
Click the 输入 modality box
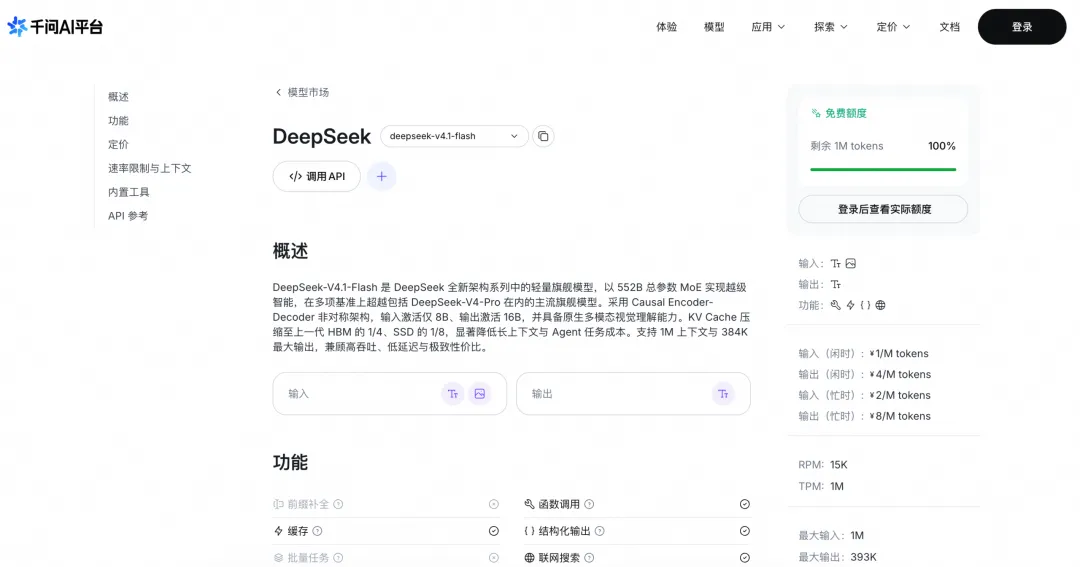click(x=390, y=394)
